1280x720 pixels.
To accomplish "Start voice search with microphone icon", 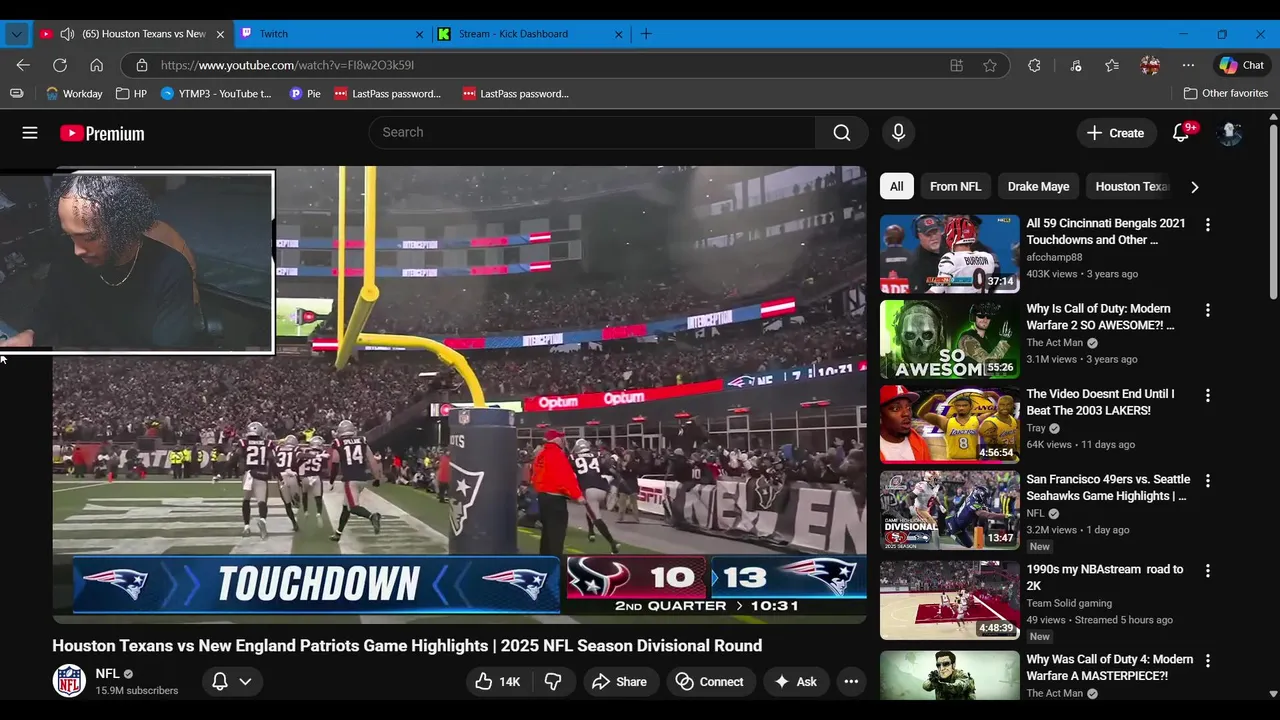I will [x=898, y=133].
